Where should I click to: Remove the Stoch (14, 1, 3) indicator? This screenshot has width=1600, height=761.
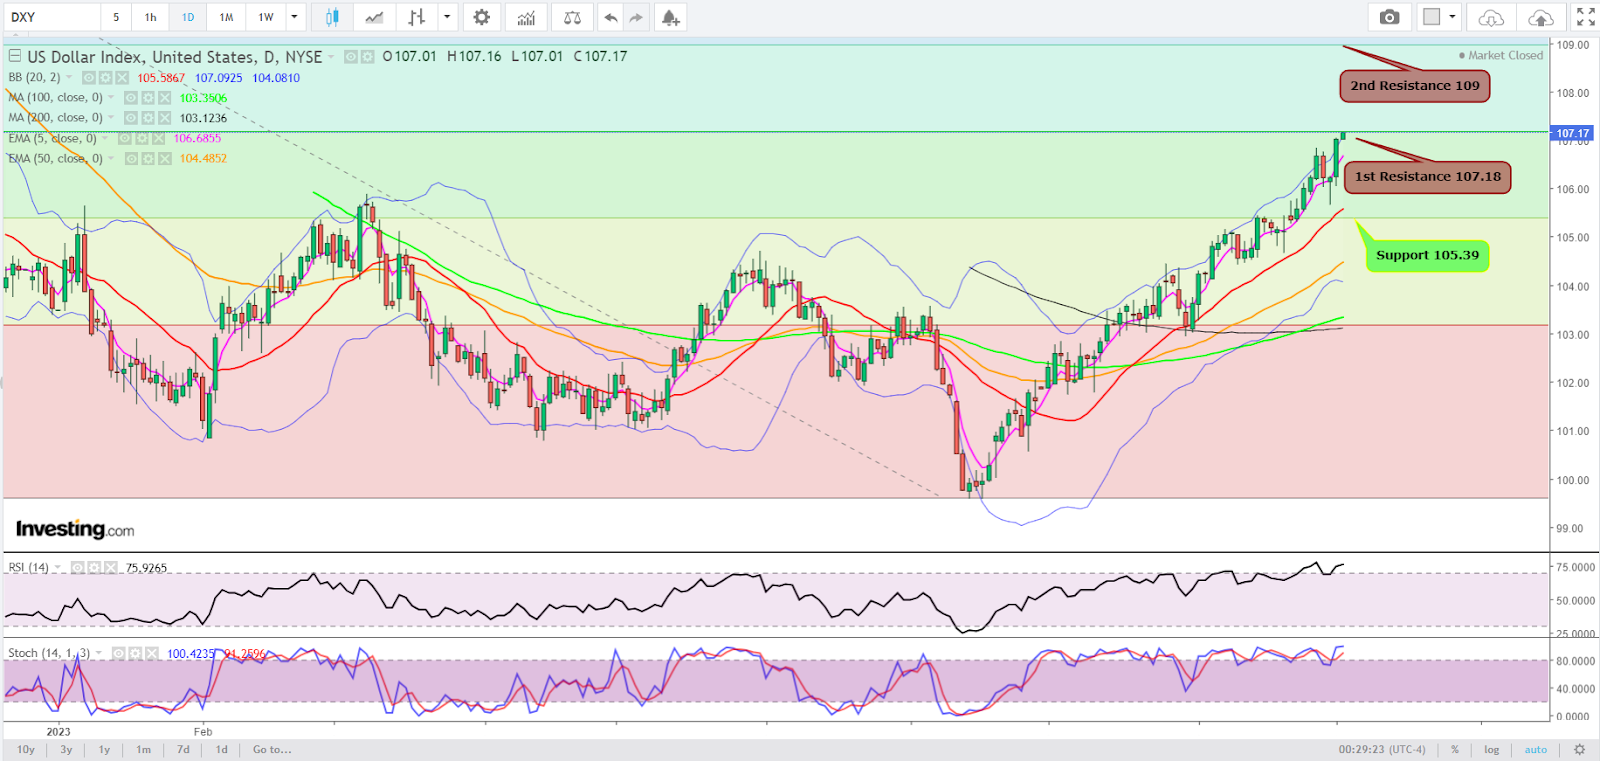click(x=152, y=653)
